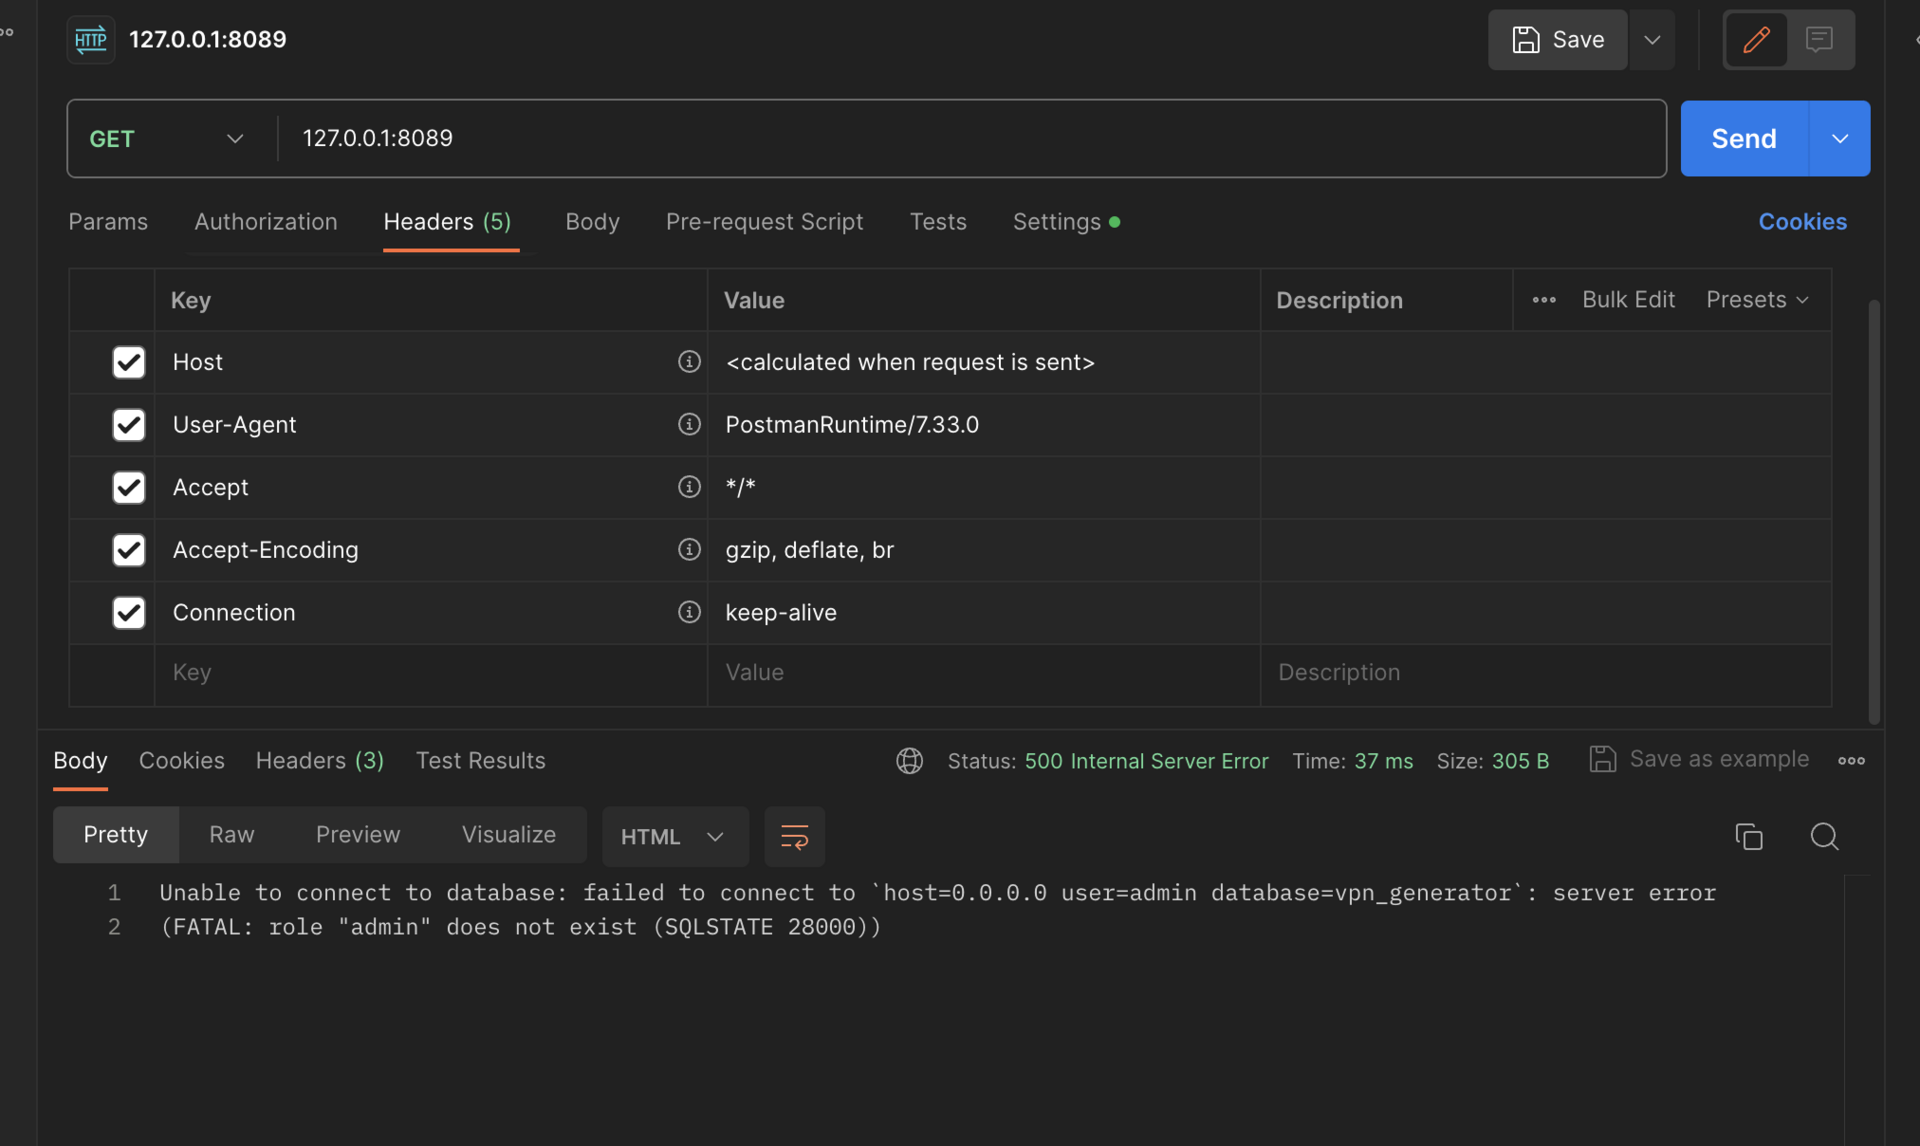Switch to Raw response view
The image size is (1920, 1146).
[x=232, y=834]
